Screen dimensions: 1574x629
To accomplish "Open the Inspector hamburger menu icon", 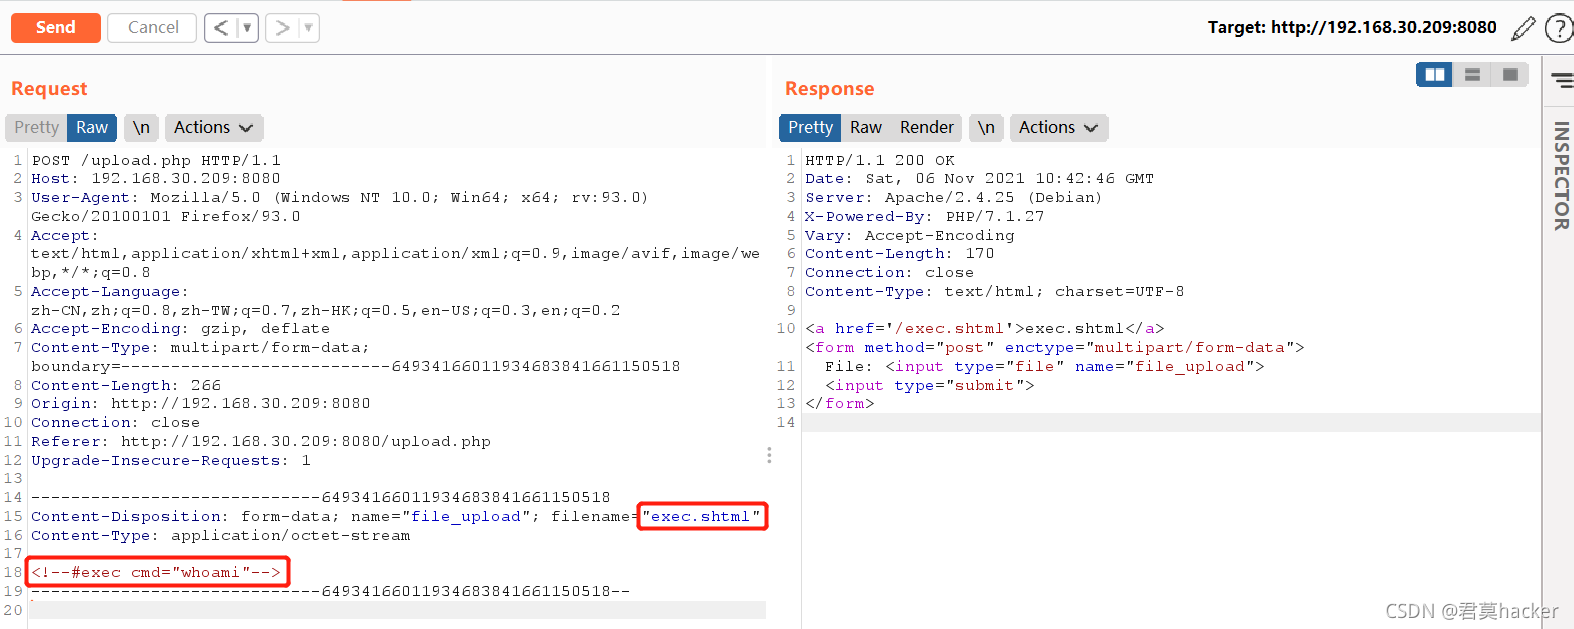I will [1562, 79].
